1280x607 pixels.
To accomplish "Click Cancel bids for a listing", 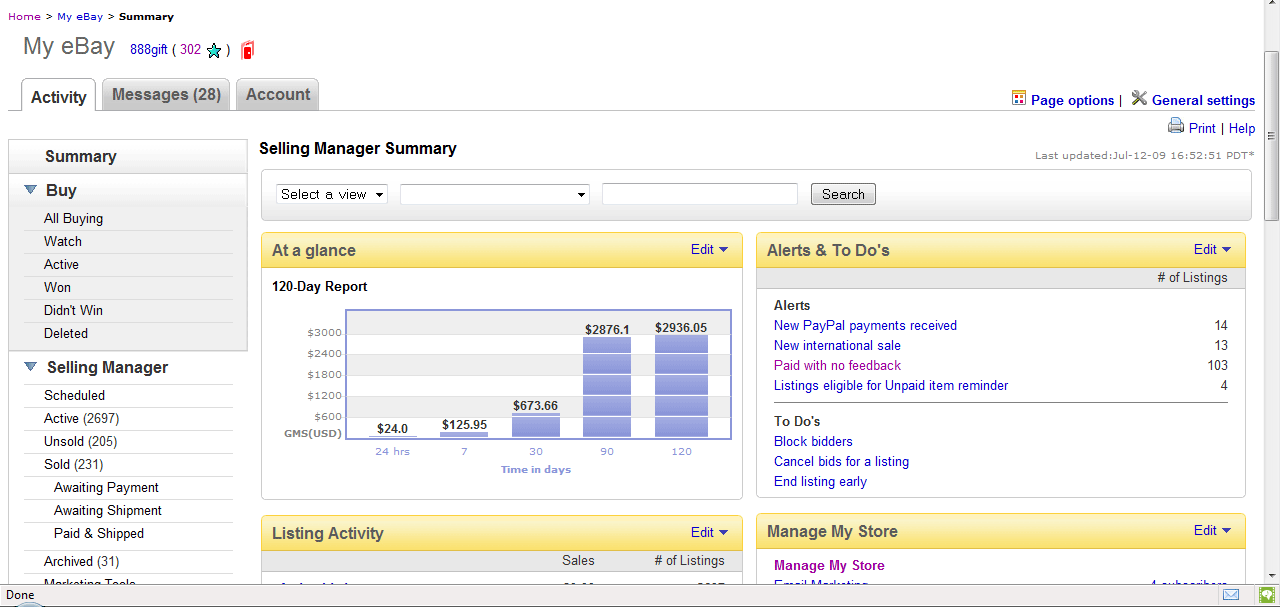I will pyautogui.click(x=841, y=461).
